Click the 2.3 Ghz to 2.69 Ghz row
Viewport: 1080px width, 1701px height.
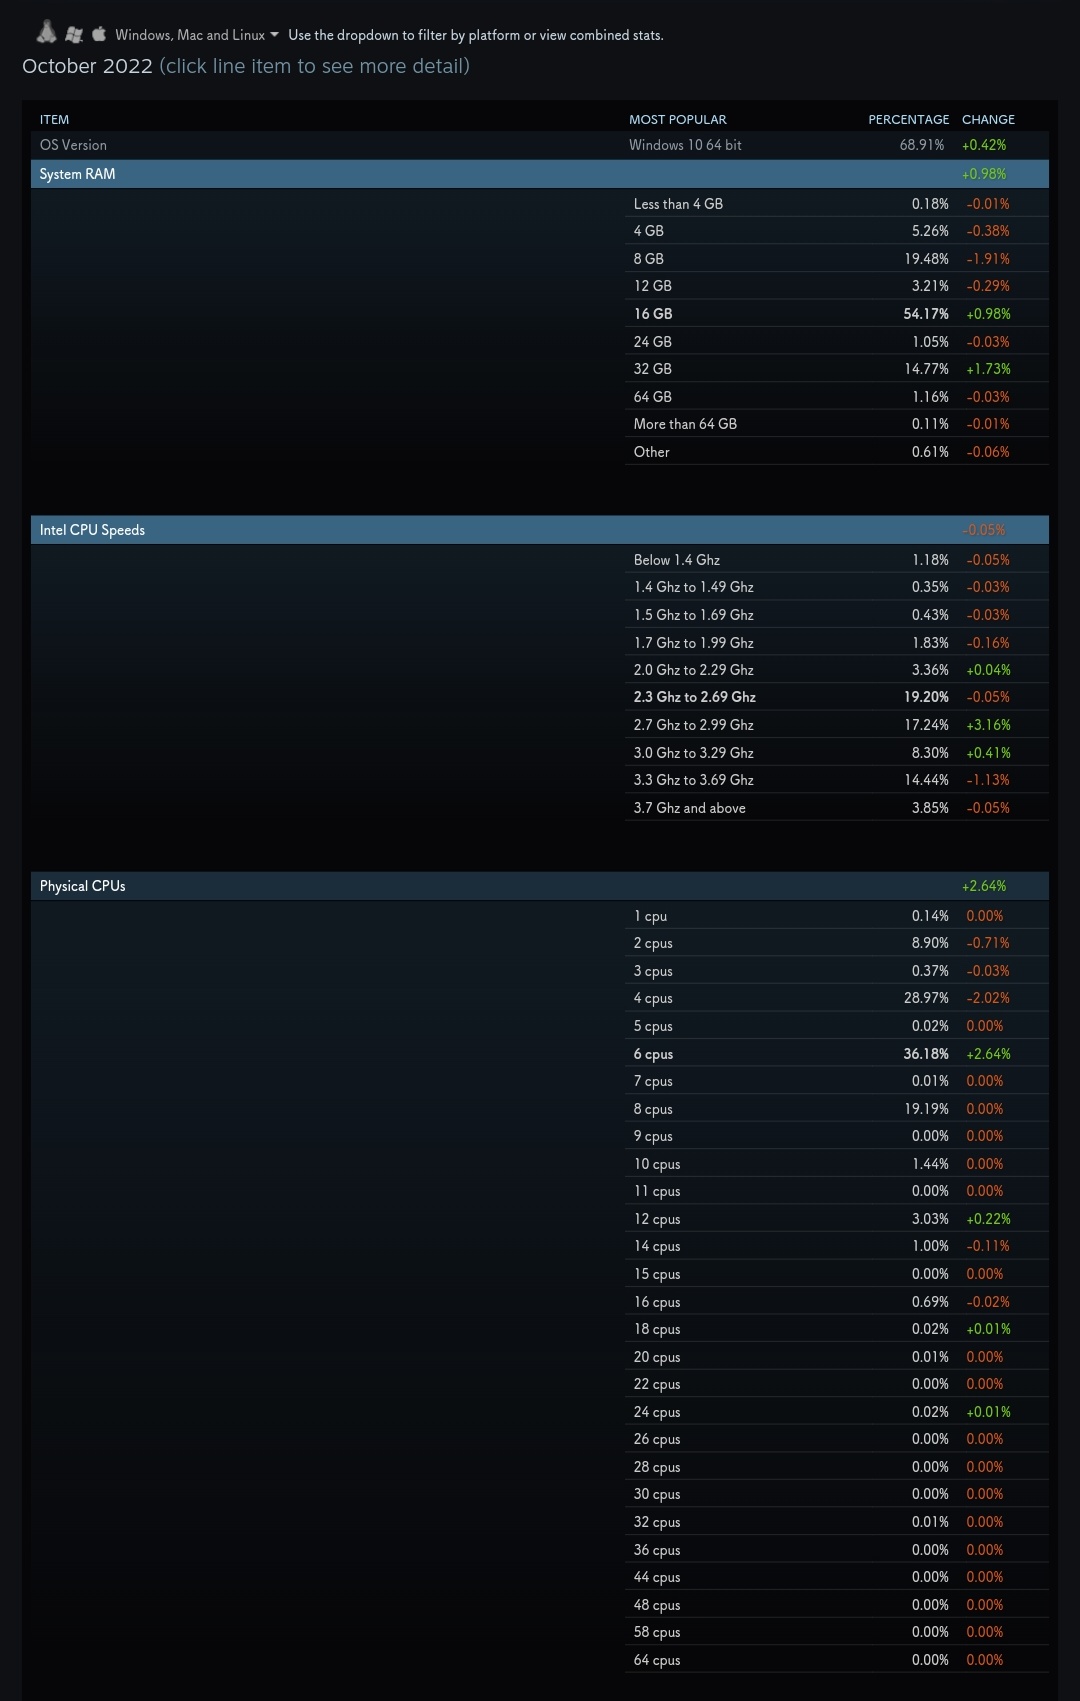[x=837, y=697]
